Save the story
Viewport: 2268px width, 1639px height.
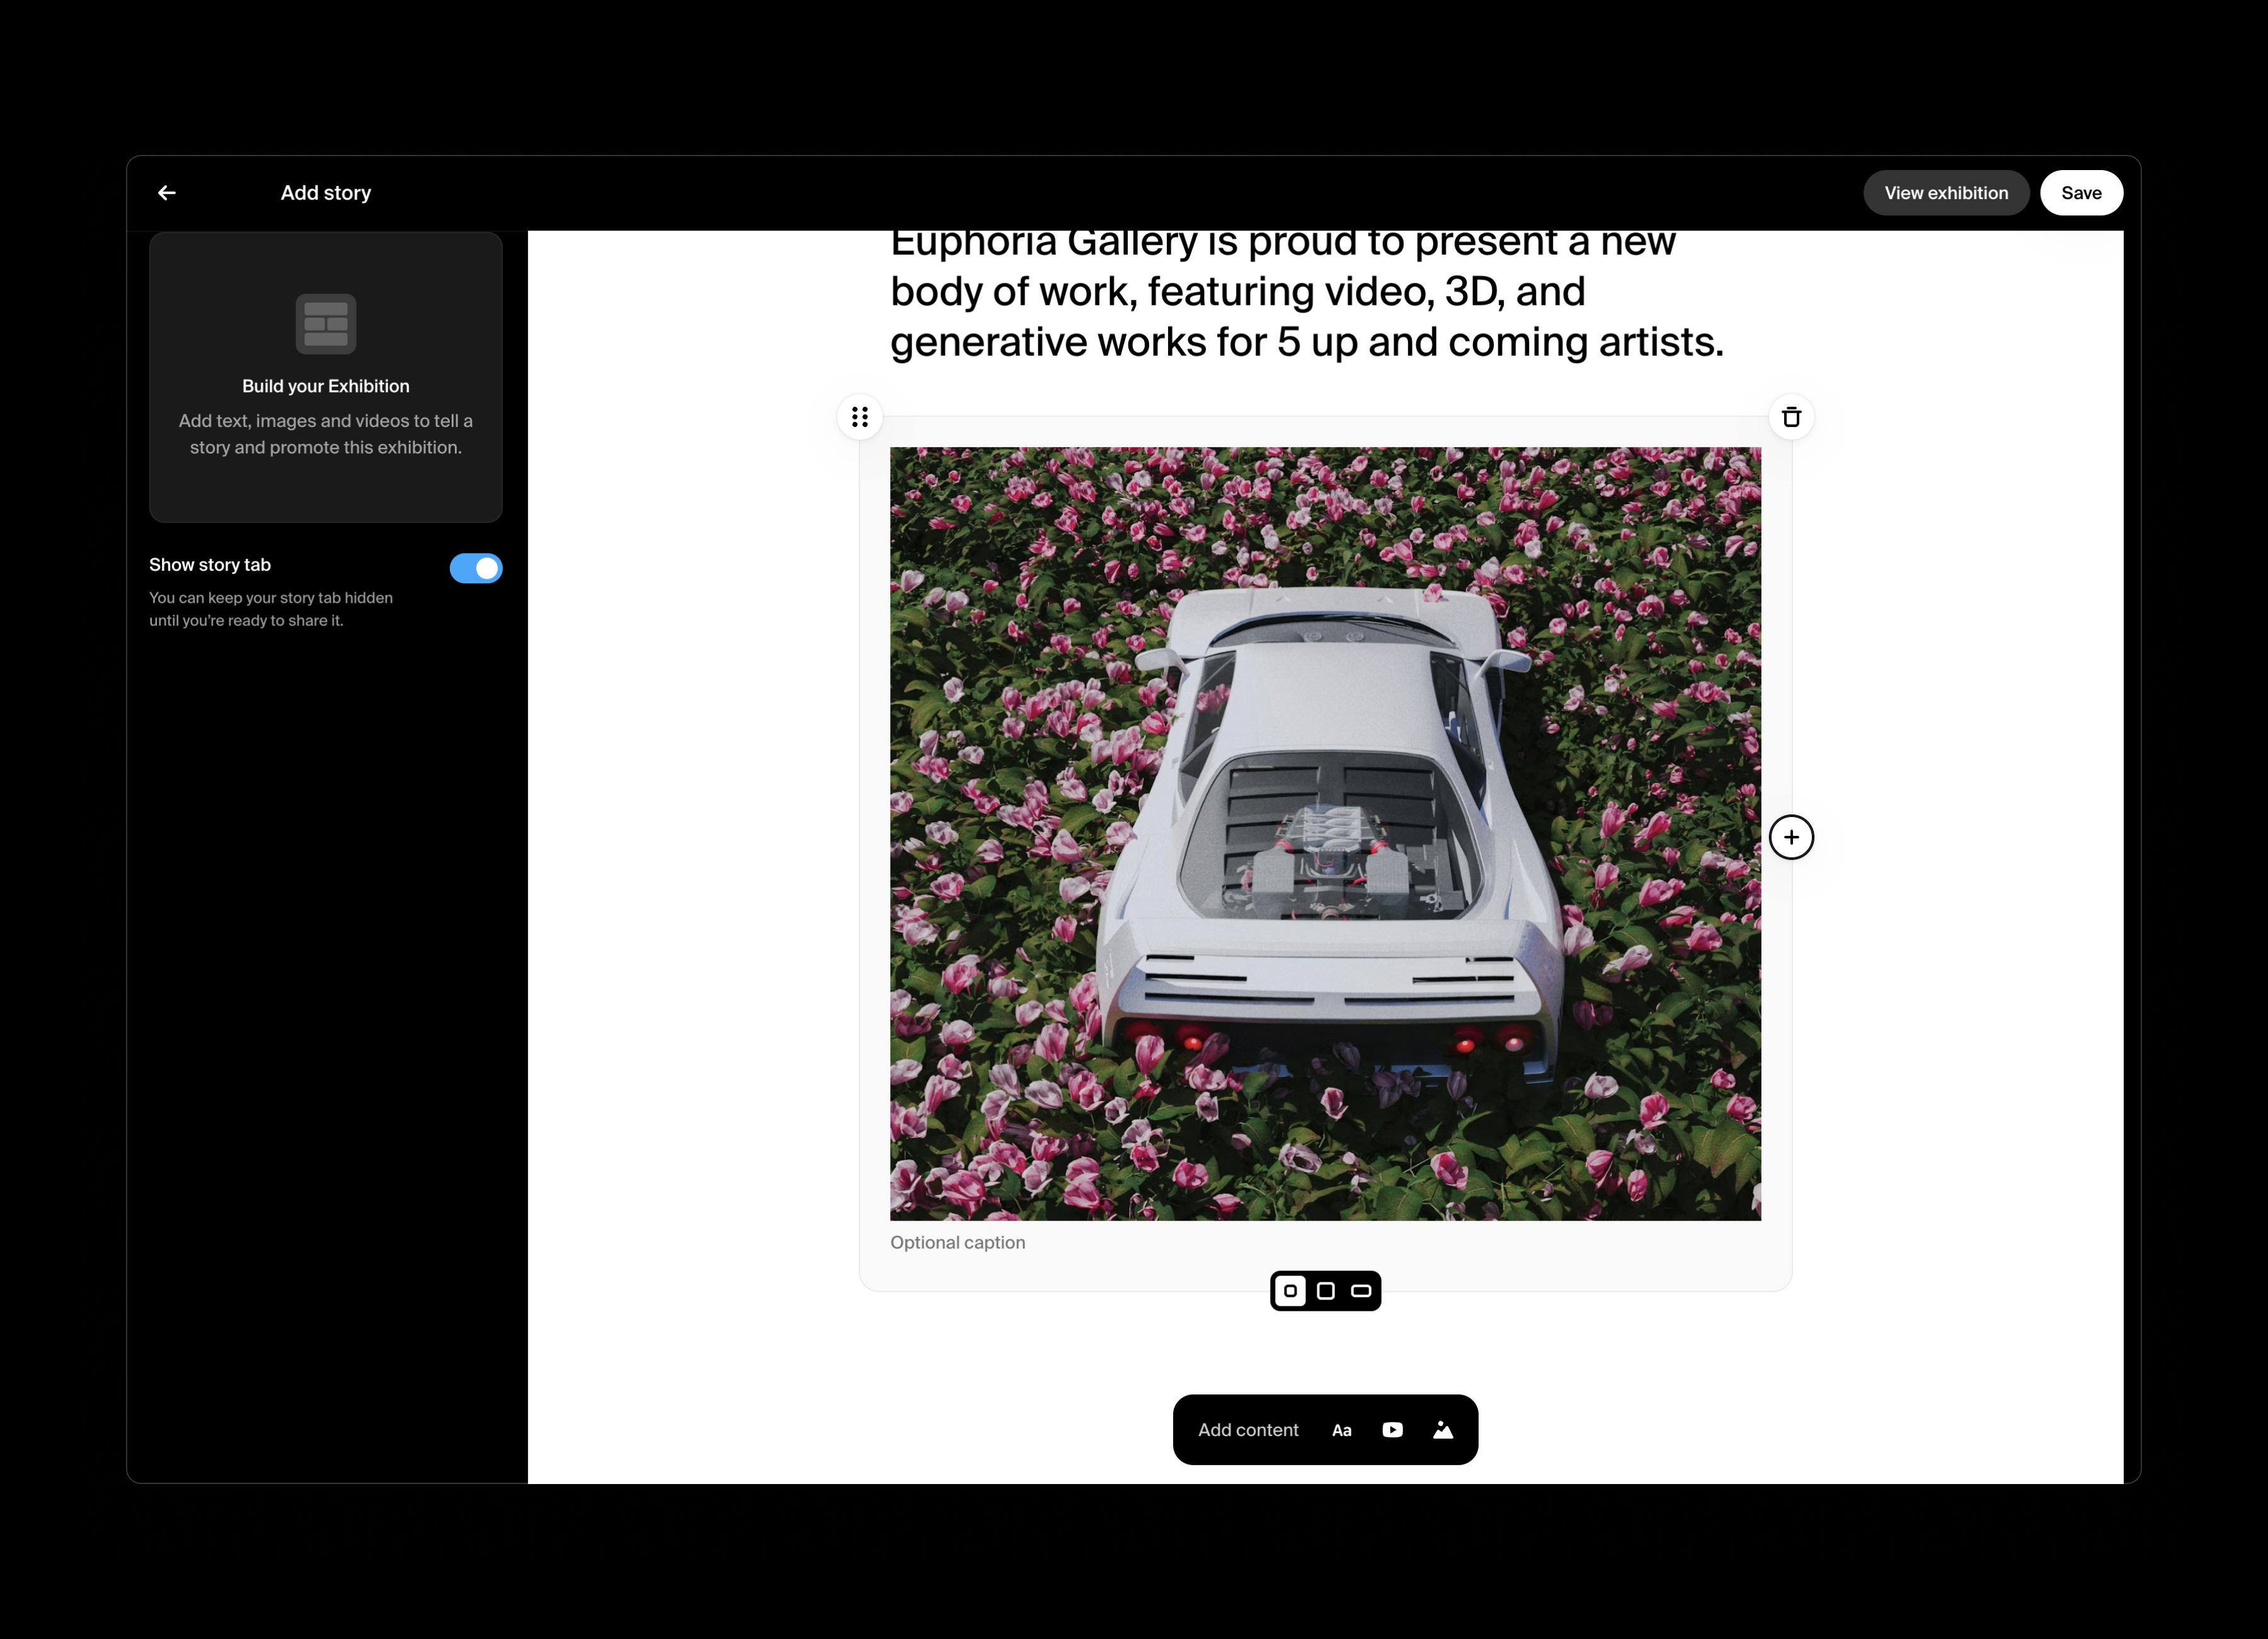point(2082,192)
